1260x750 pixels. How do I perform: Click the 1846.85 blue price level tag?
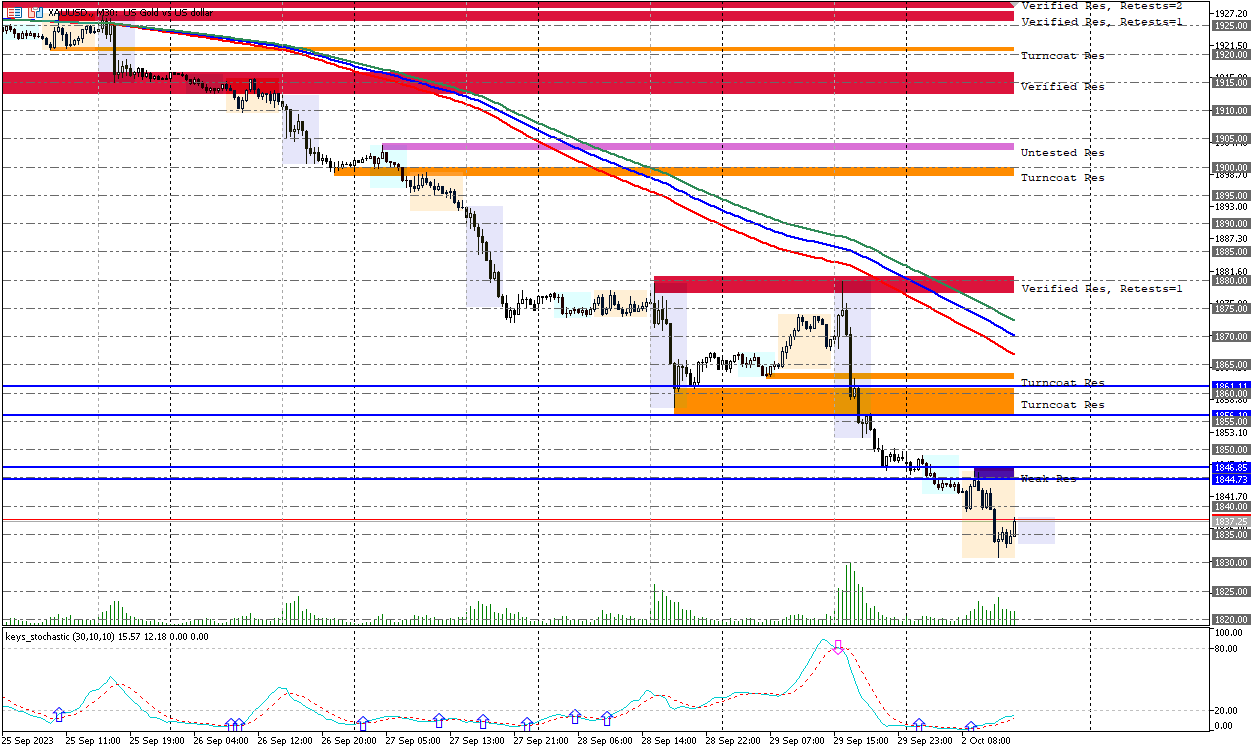[x=1228, y=467]
